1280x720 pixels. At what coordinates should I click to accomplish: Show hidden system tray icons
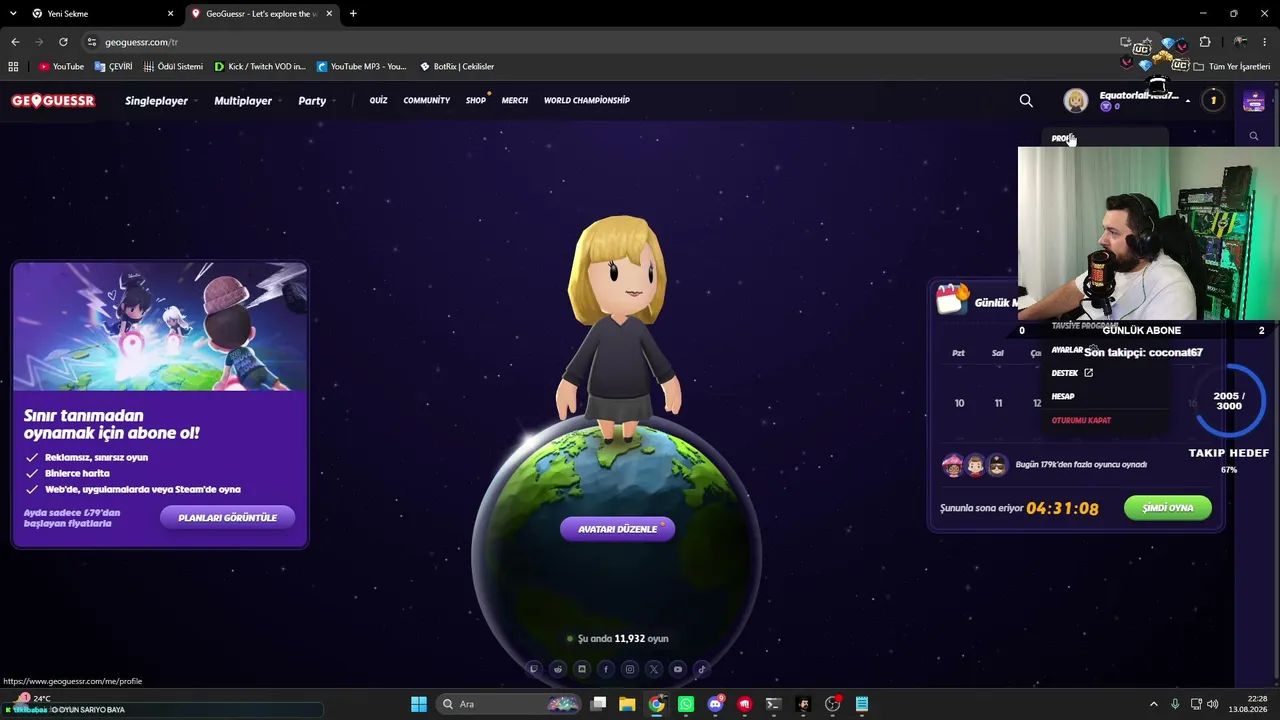(x=1153, y=704)
